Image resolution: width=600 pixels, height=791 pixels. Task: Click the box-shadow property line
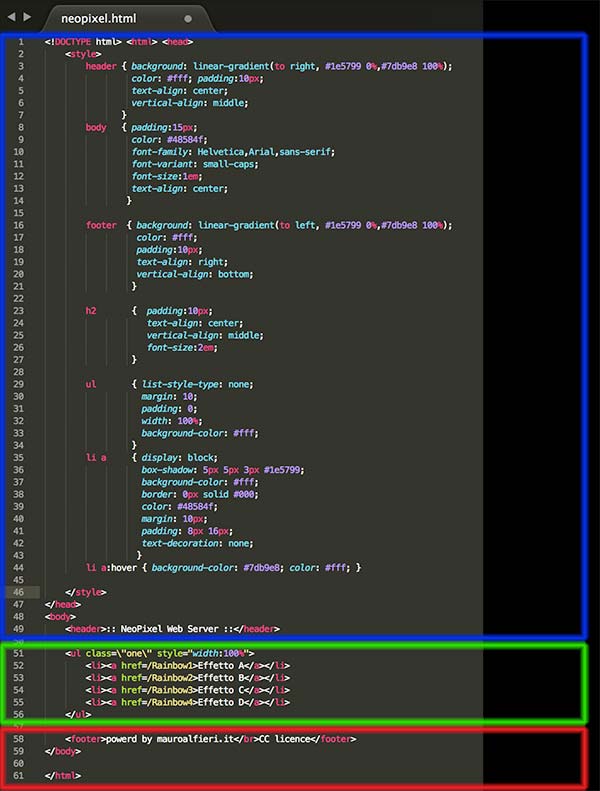point(223,470)
